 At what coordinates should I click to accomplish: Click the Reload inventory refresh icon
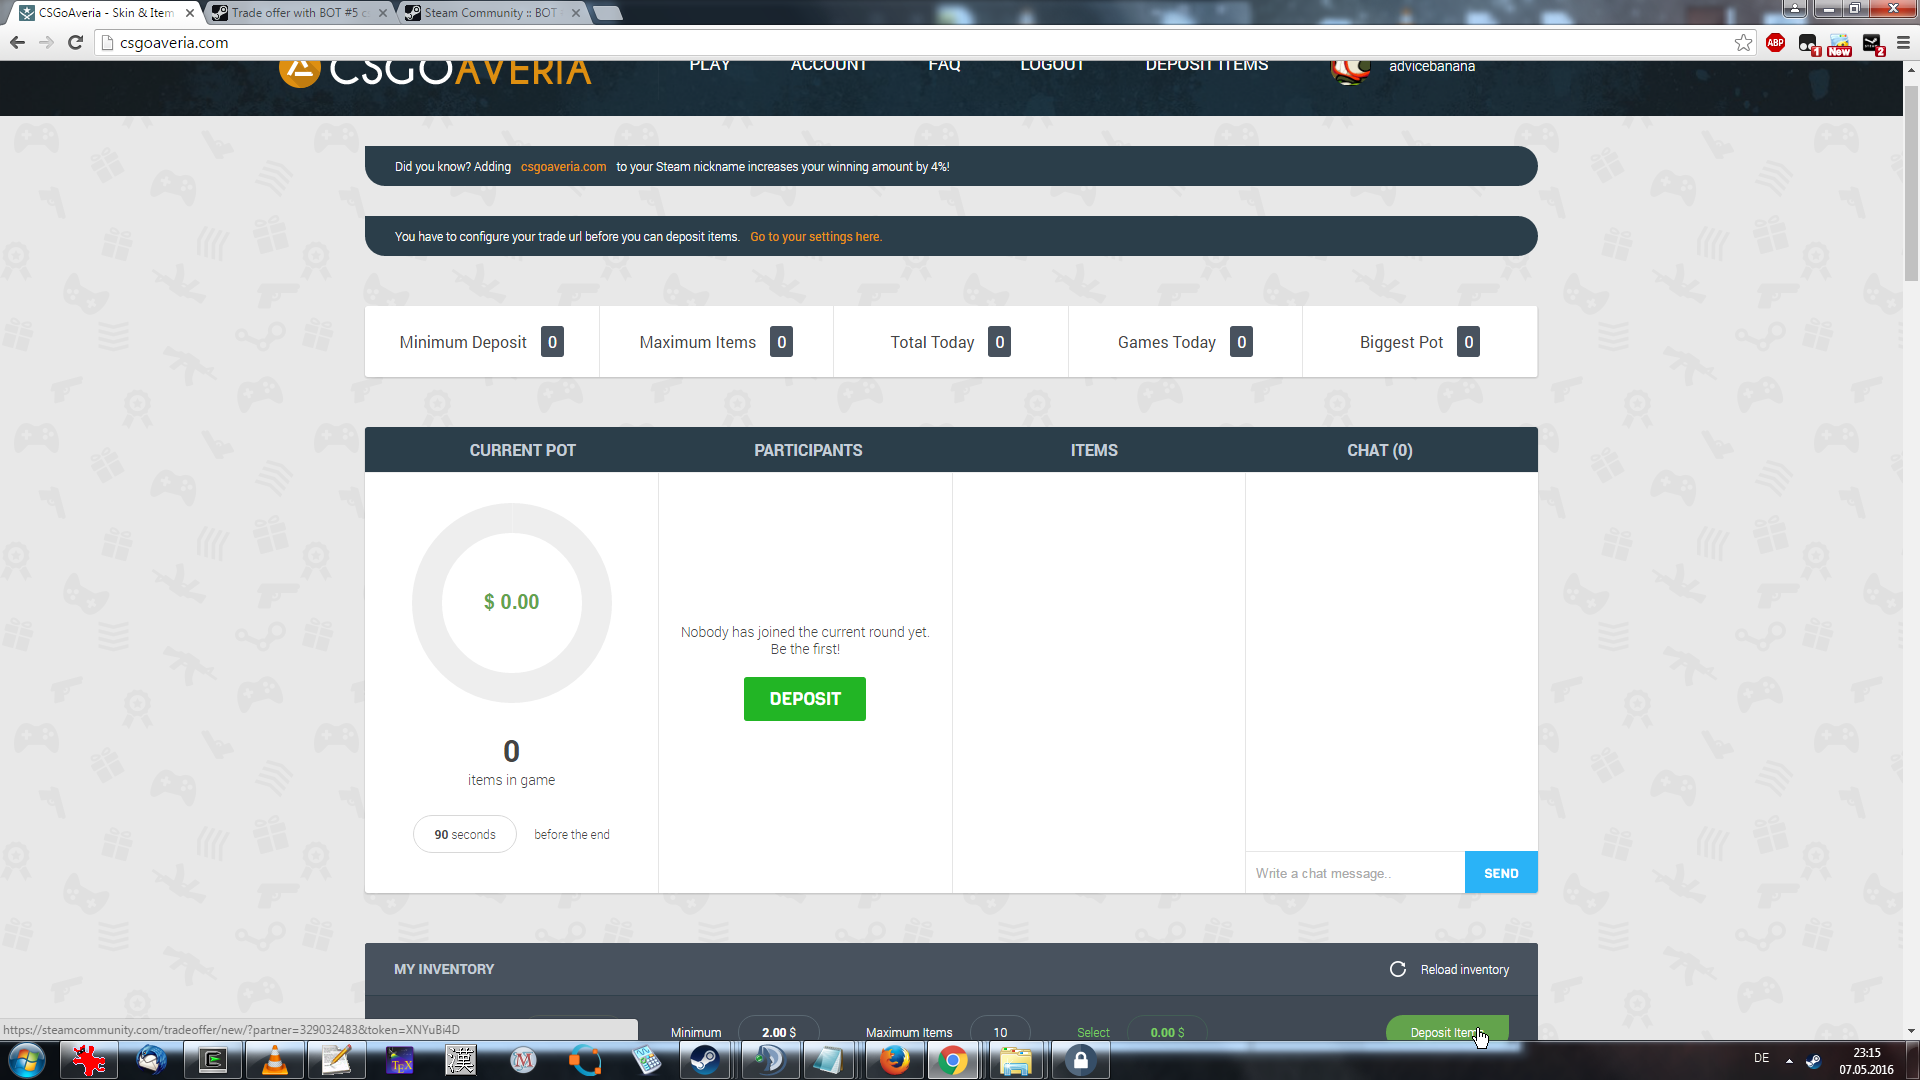click(x=1398, y=969)
